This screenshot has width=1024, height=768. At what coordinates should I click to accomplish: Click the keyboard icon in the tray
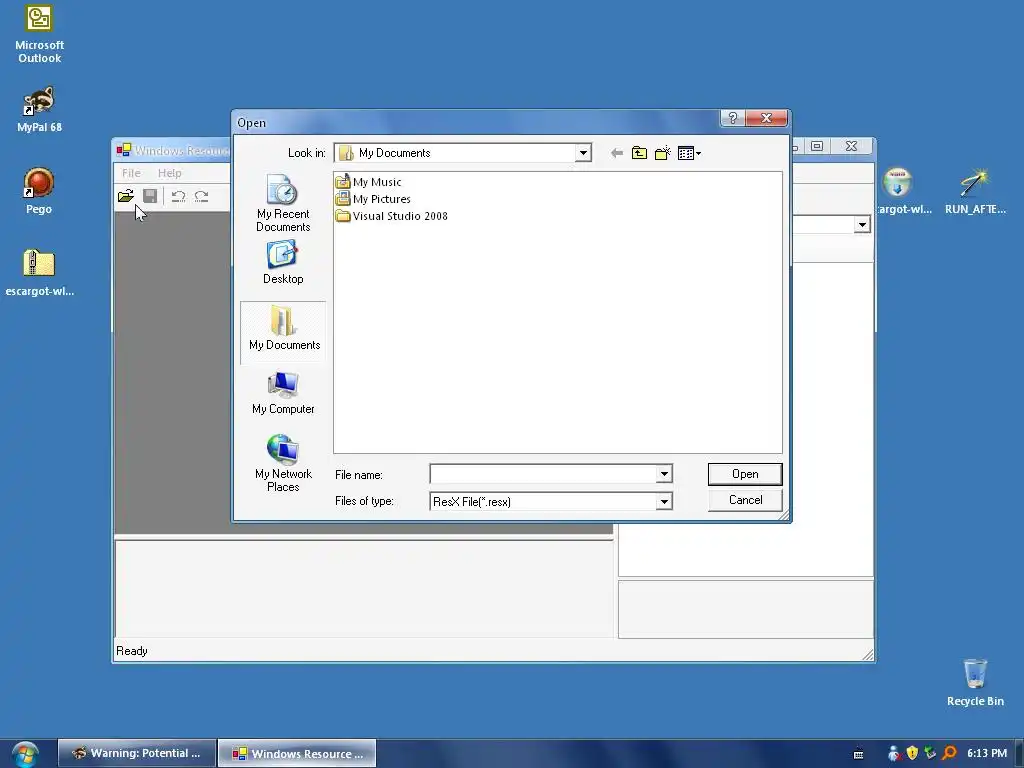(x=858, y=754)
